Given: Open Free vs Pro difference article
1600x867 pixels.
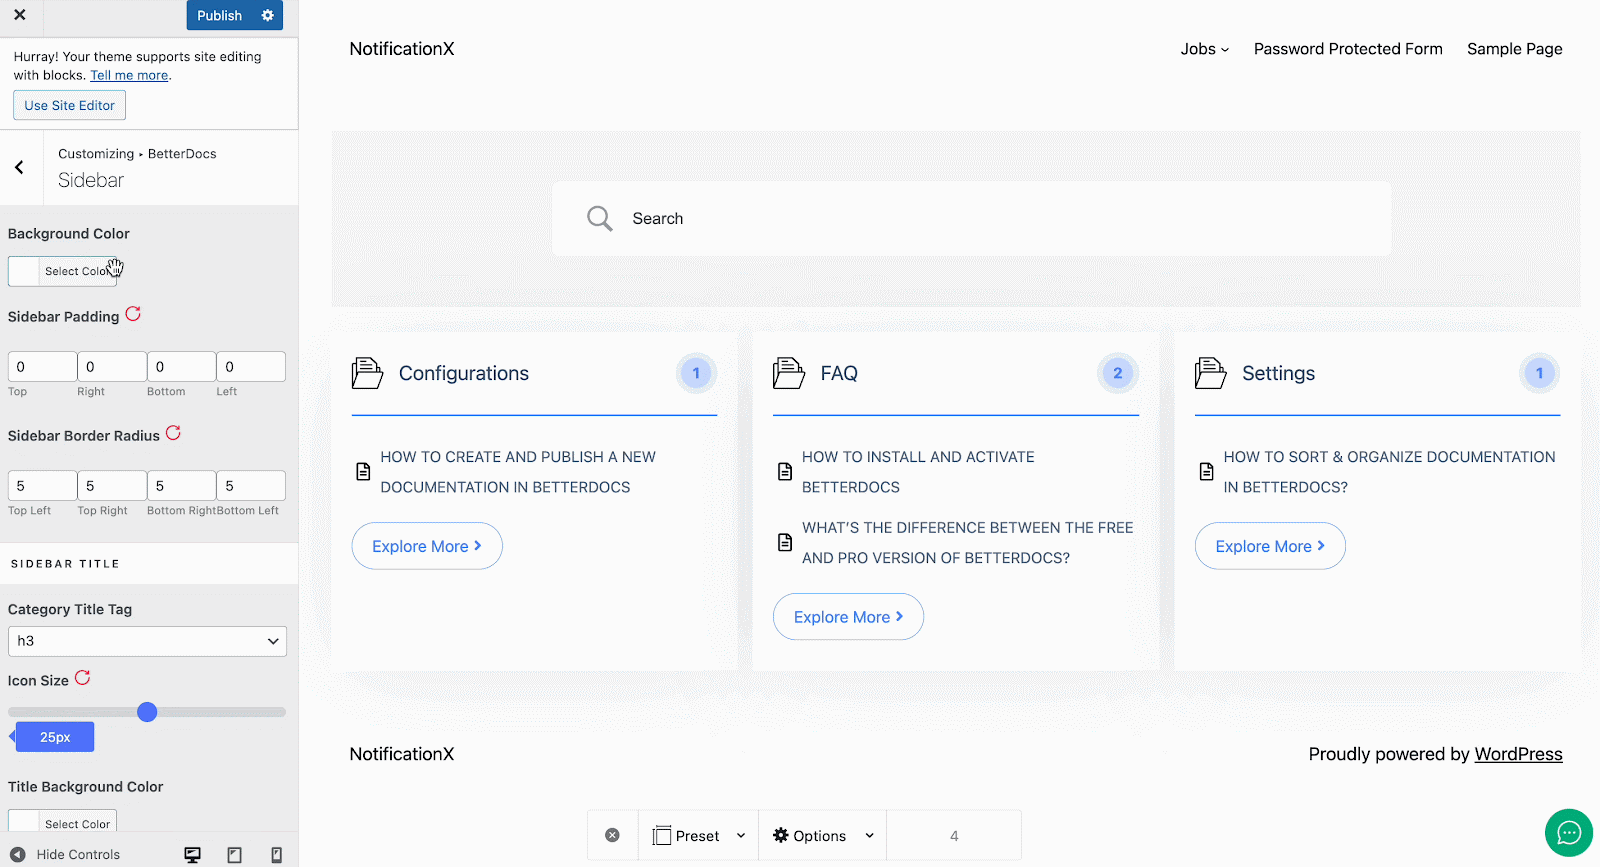Looking at the screenshot, I should click(x=967, y=542).
